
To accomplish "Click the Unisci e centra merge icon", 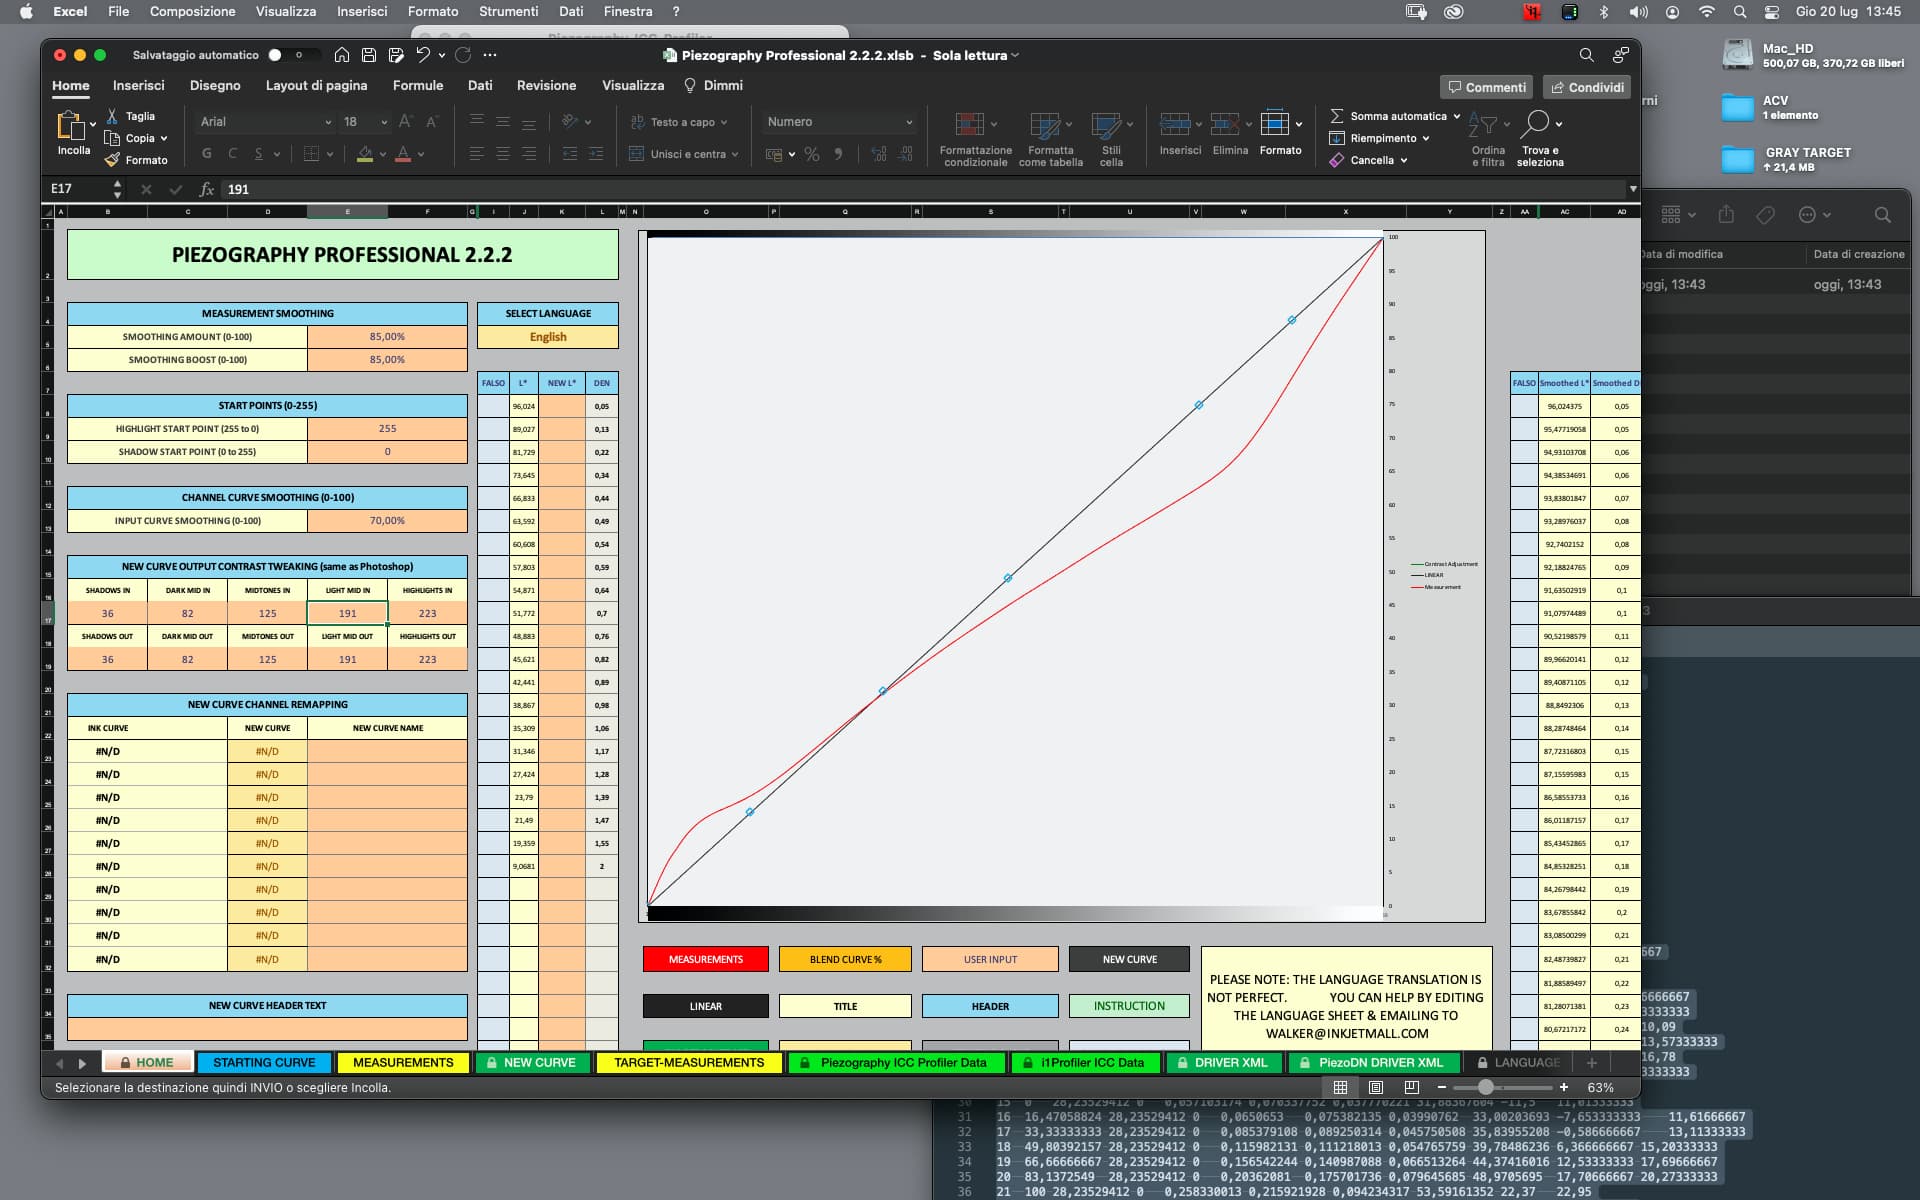I will [637, 154].
